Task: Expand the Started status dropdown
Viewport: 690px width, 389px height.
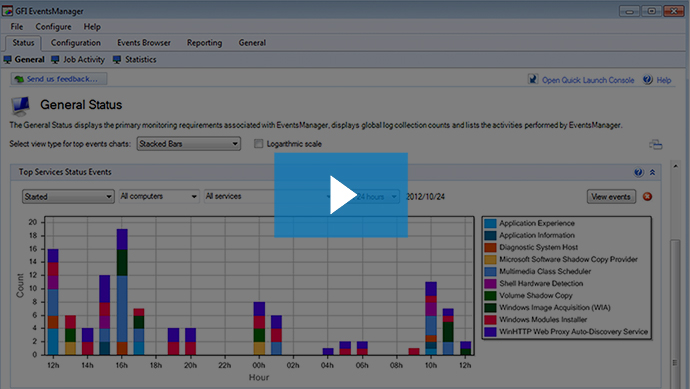Action: pos(68,197)
